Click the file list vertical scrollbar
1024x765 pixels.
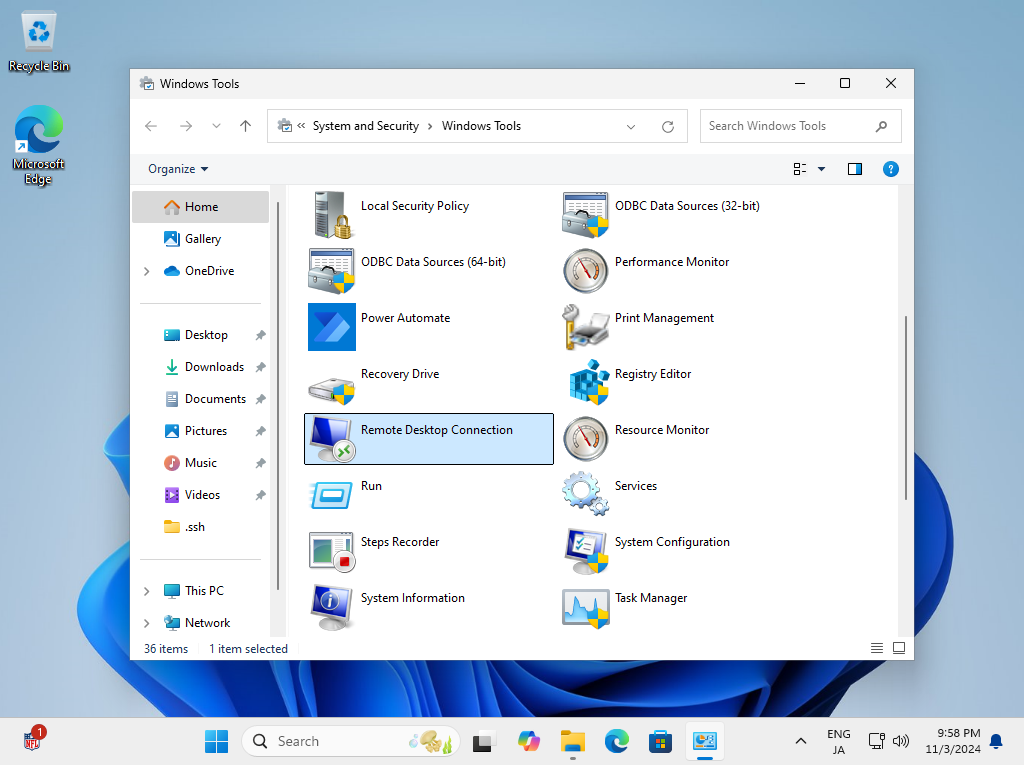click(906, 408)
